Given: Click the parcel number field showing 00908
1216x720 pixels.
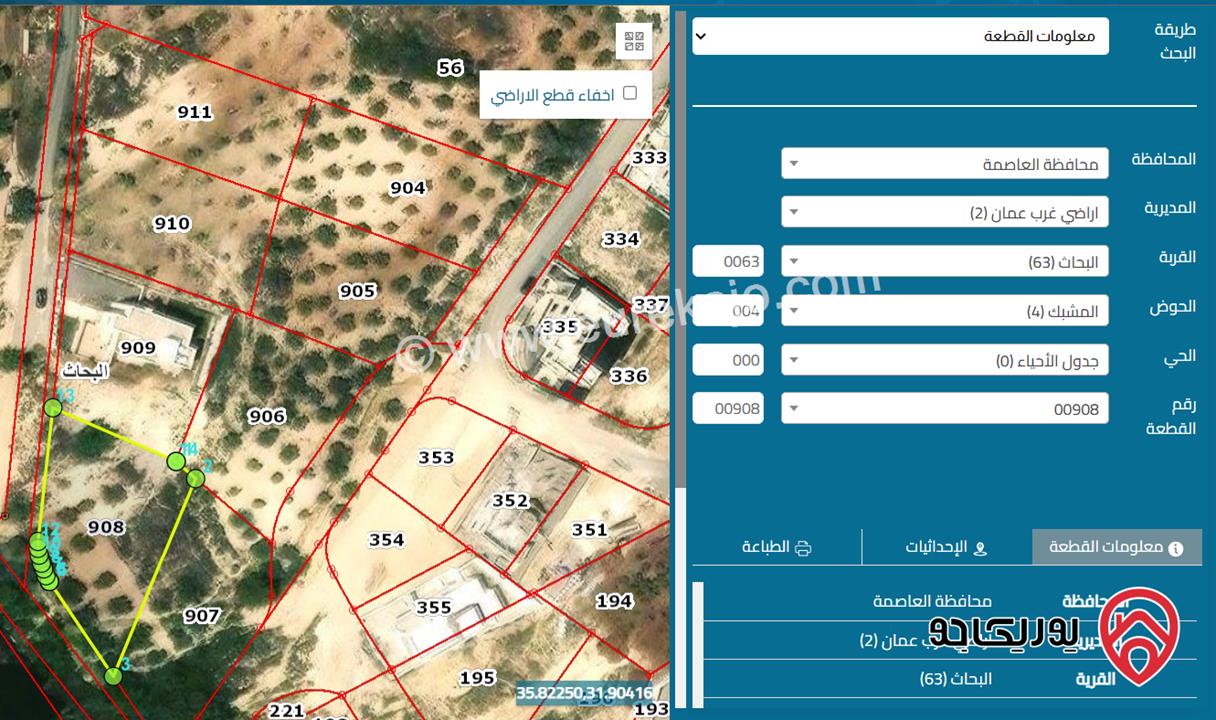Looking at the screenshot, I should pos(728,408).
